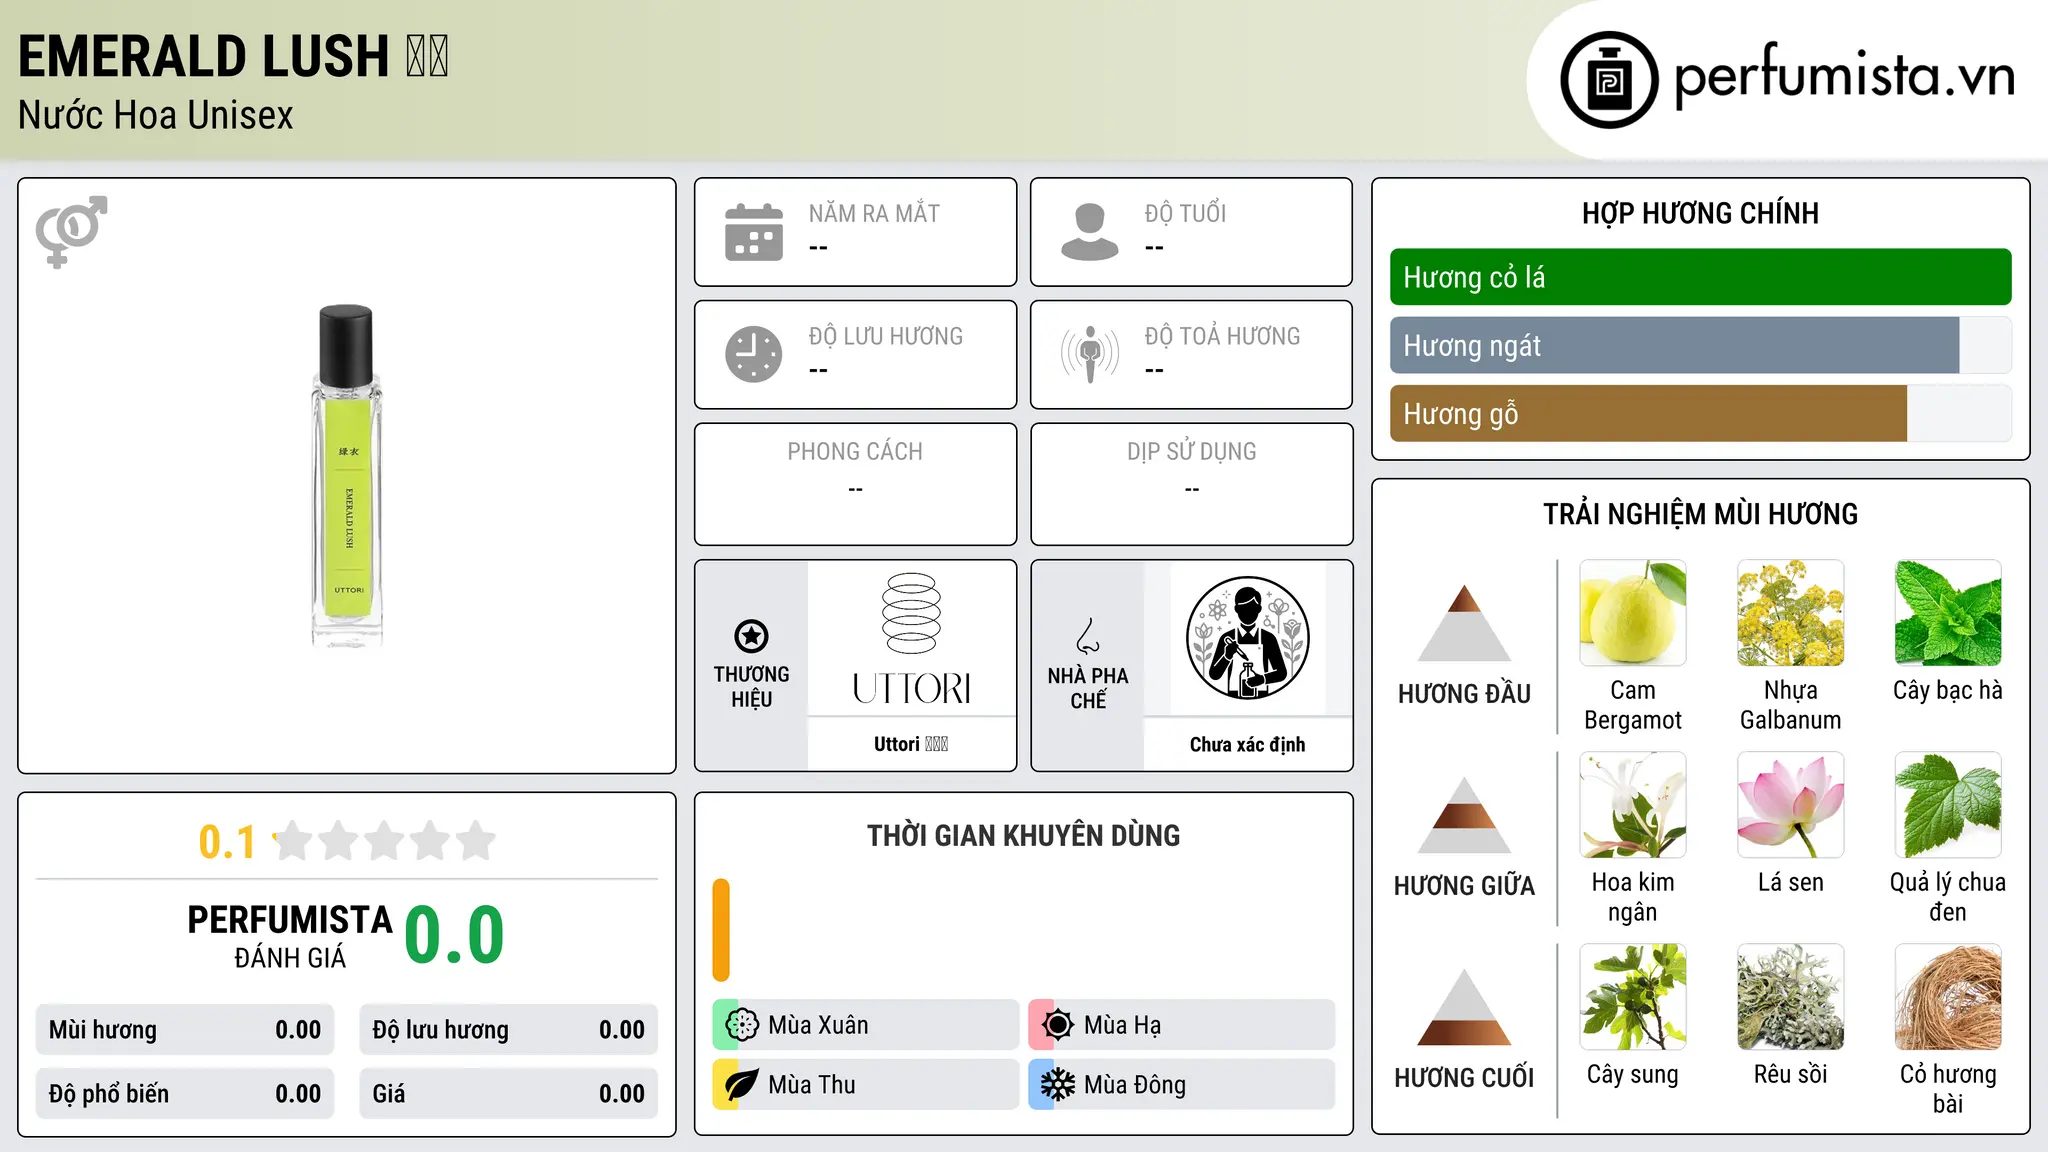Click the snowflake icon for Mùa Đông
This screenshot has width=2048, height=1152.
pos(1057,1085)
